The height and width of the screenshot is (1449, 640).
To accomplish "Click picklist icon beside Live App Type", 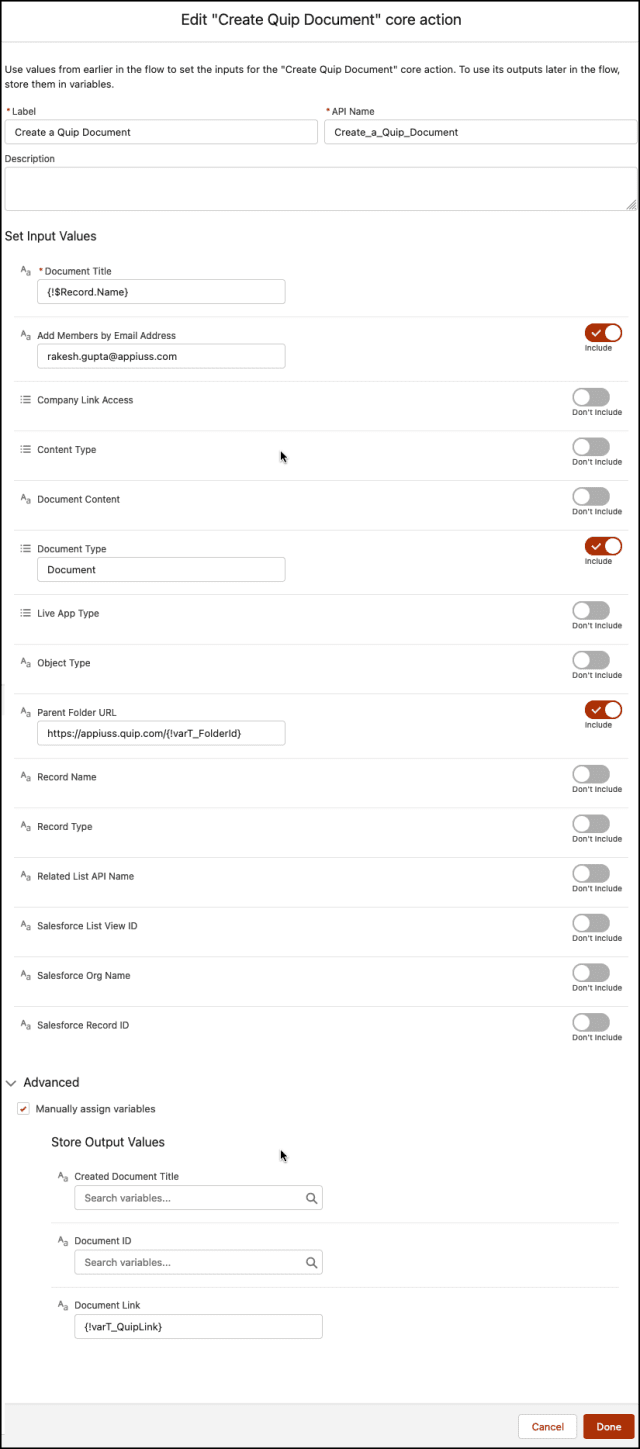I will [x=26, y=614].
